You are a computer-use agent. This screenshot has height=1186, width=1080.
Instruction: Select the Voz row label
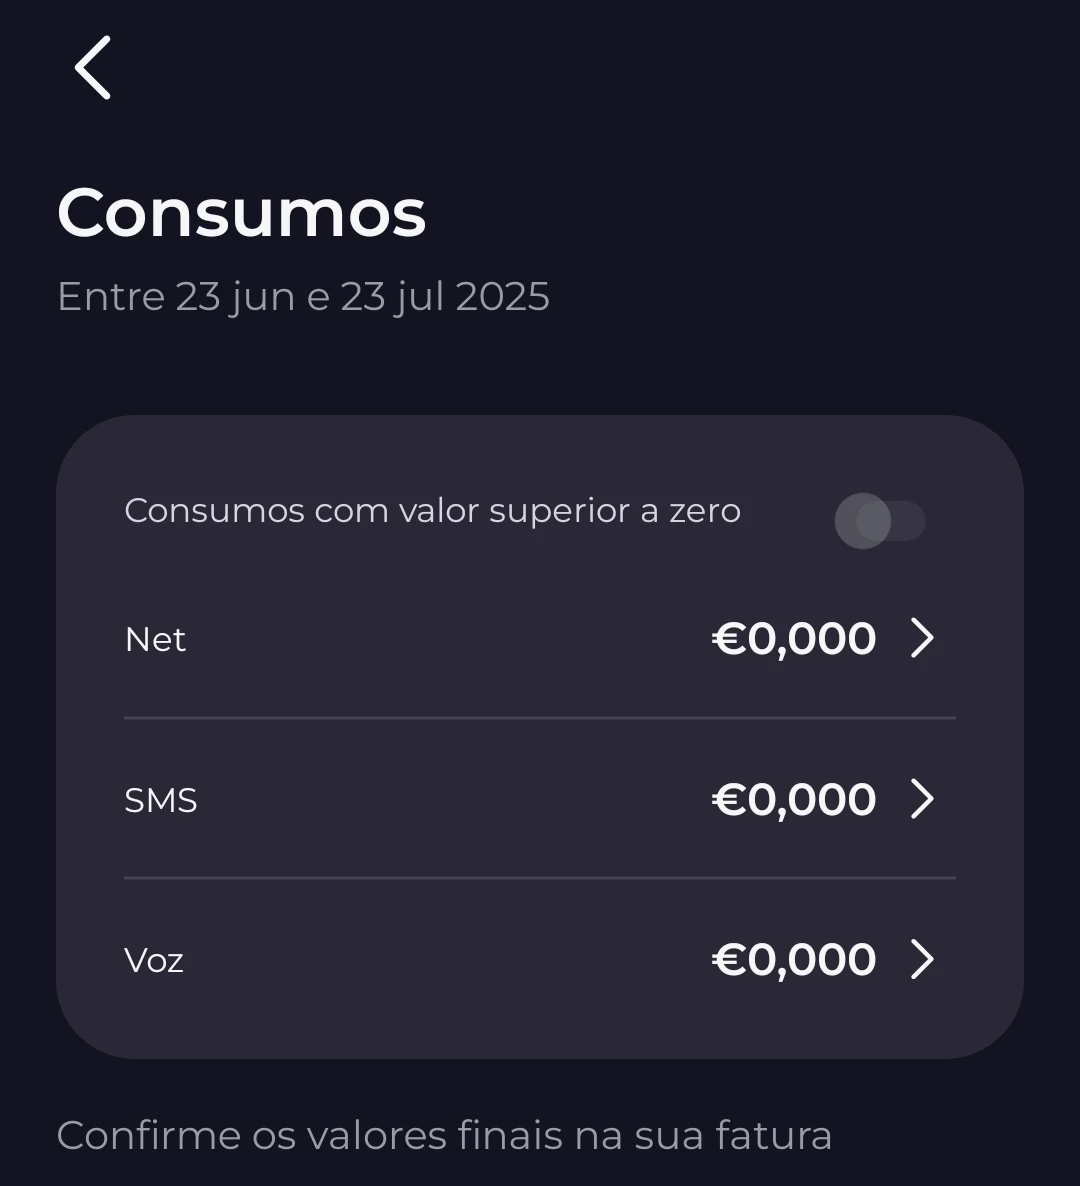154,960
